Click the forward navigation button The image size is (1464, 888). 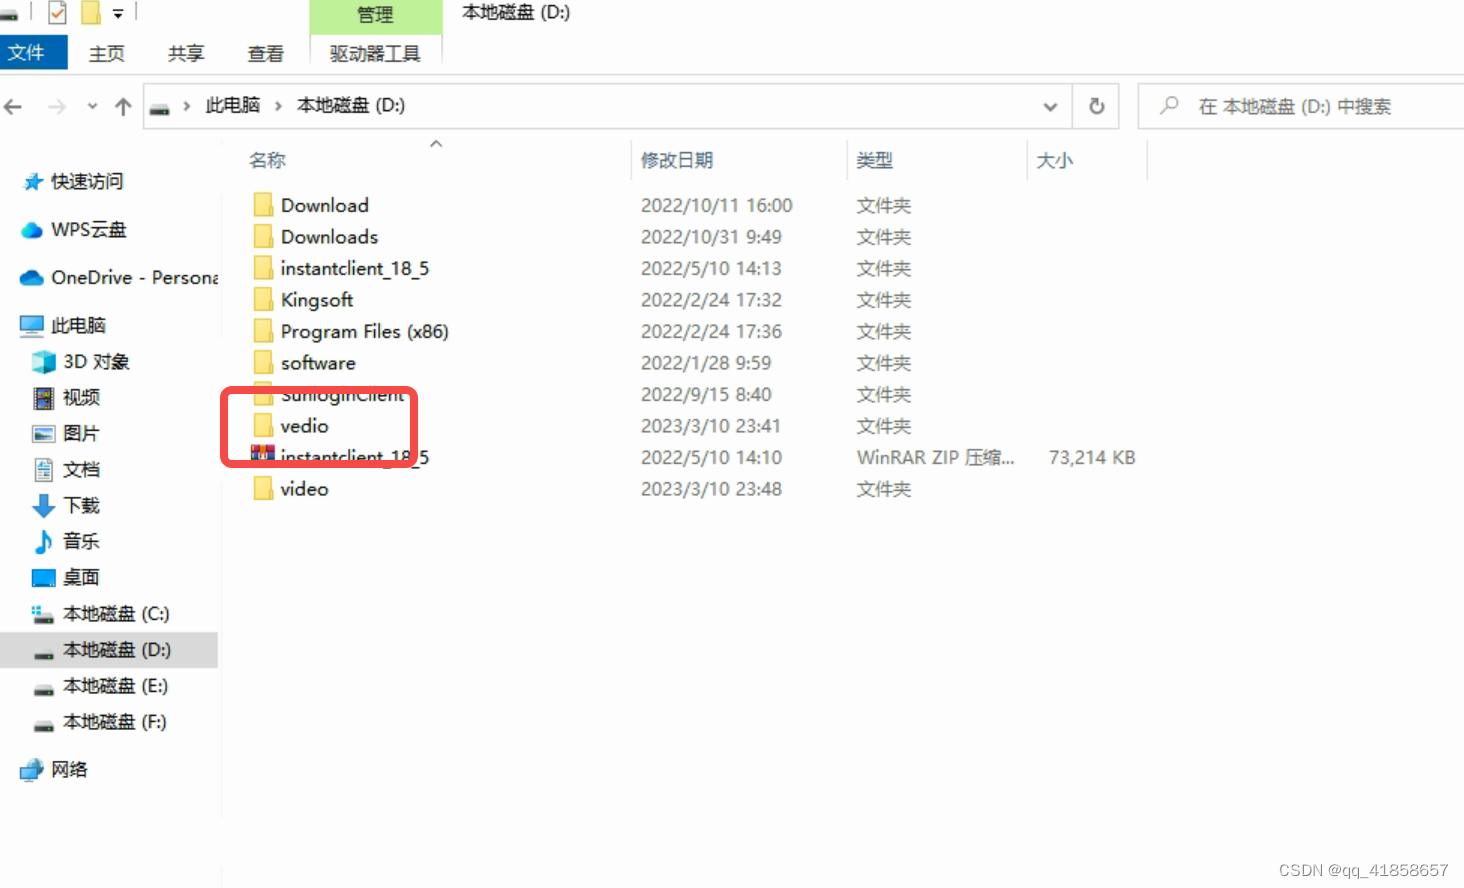tap(58, 105)
